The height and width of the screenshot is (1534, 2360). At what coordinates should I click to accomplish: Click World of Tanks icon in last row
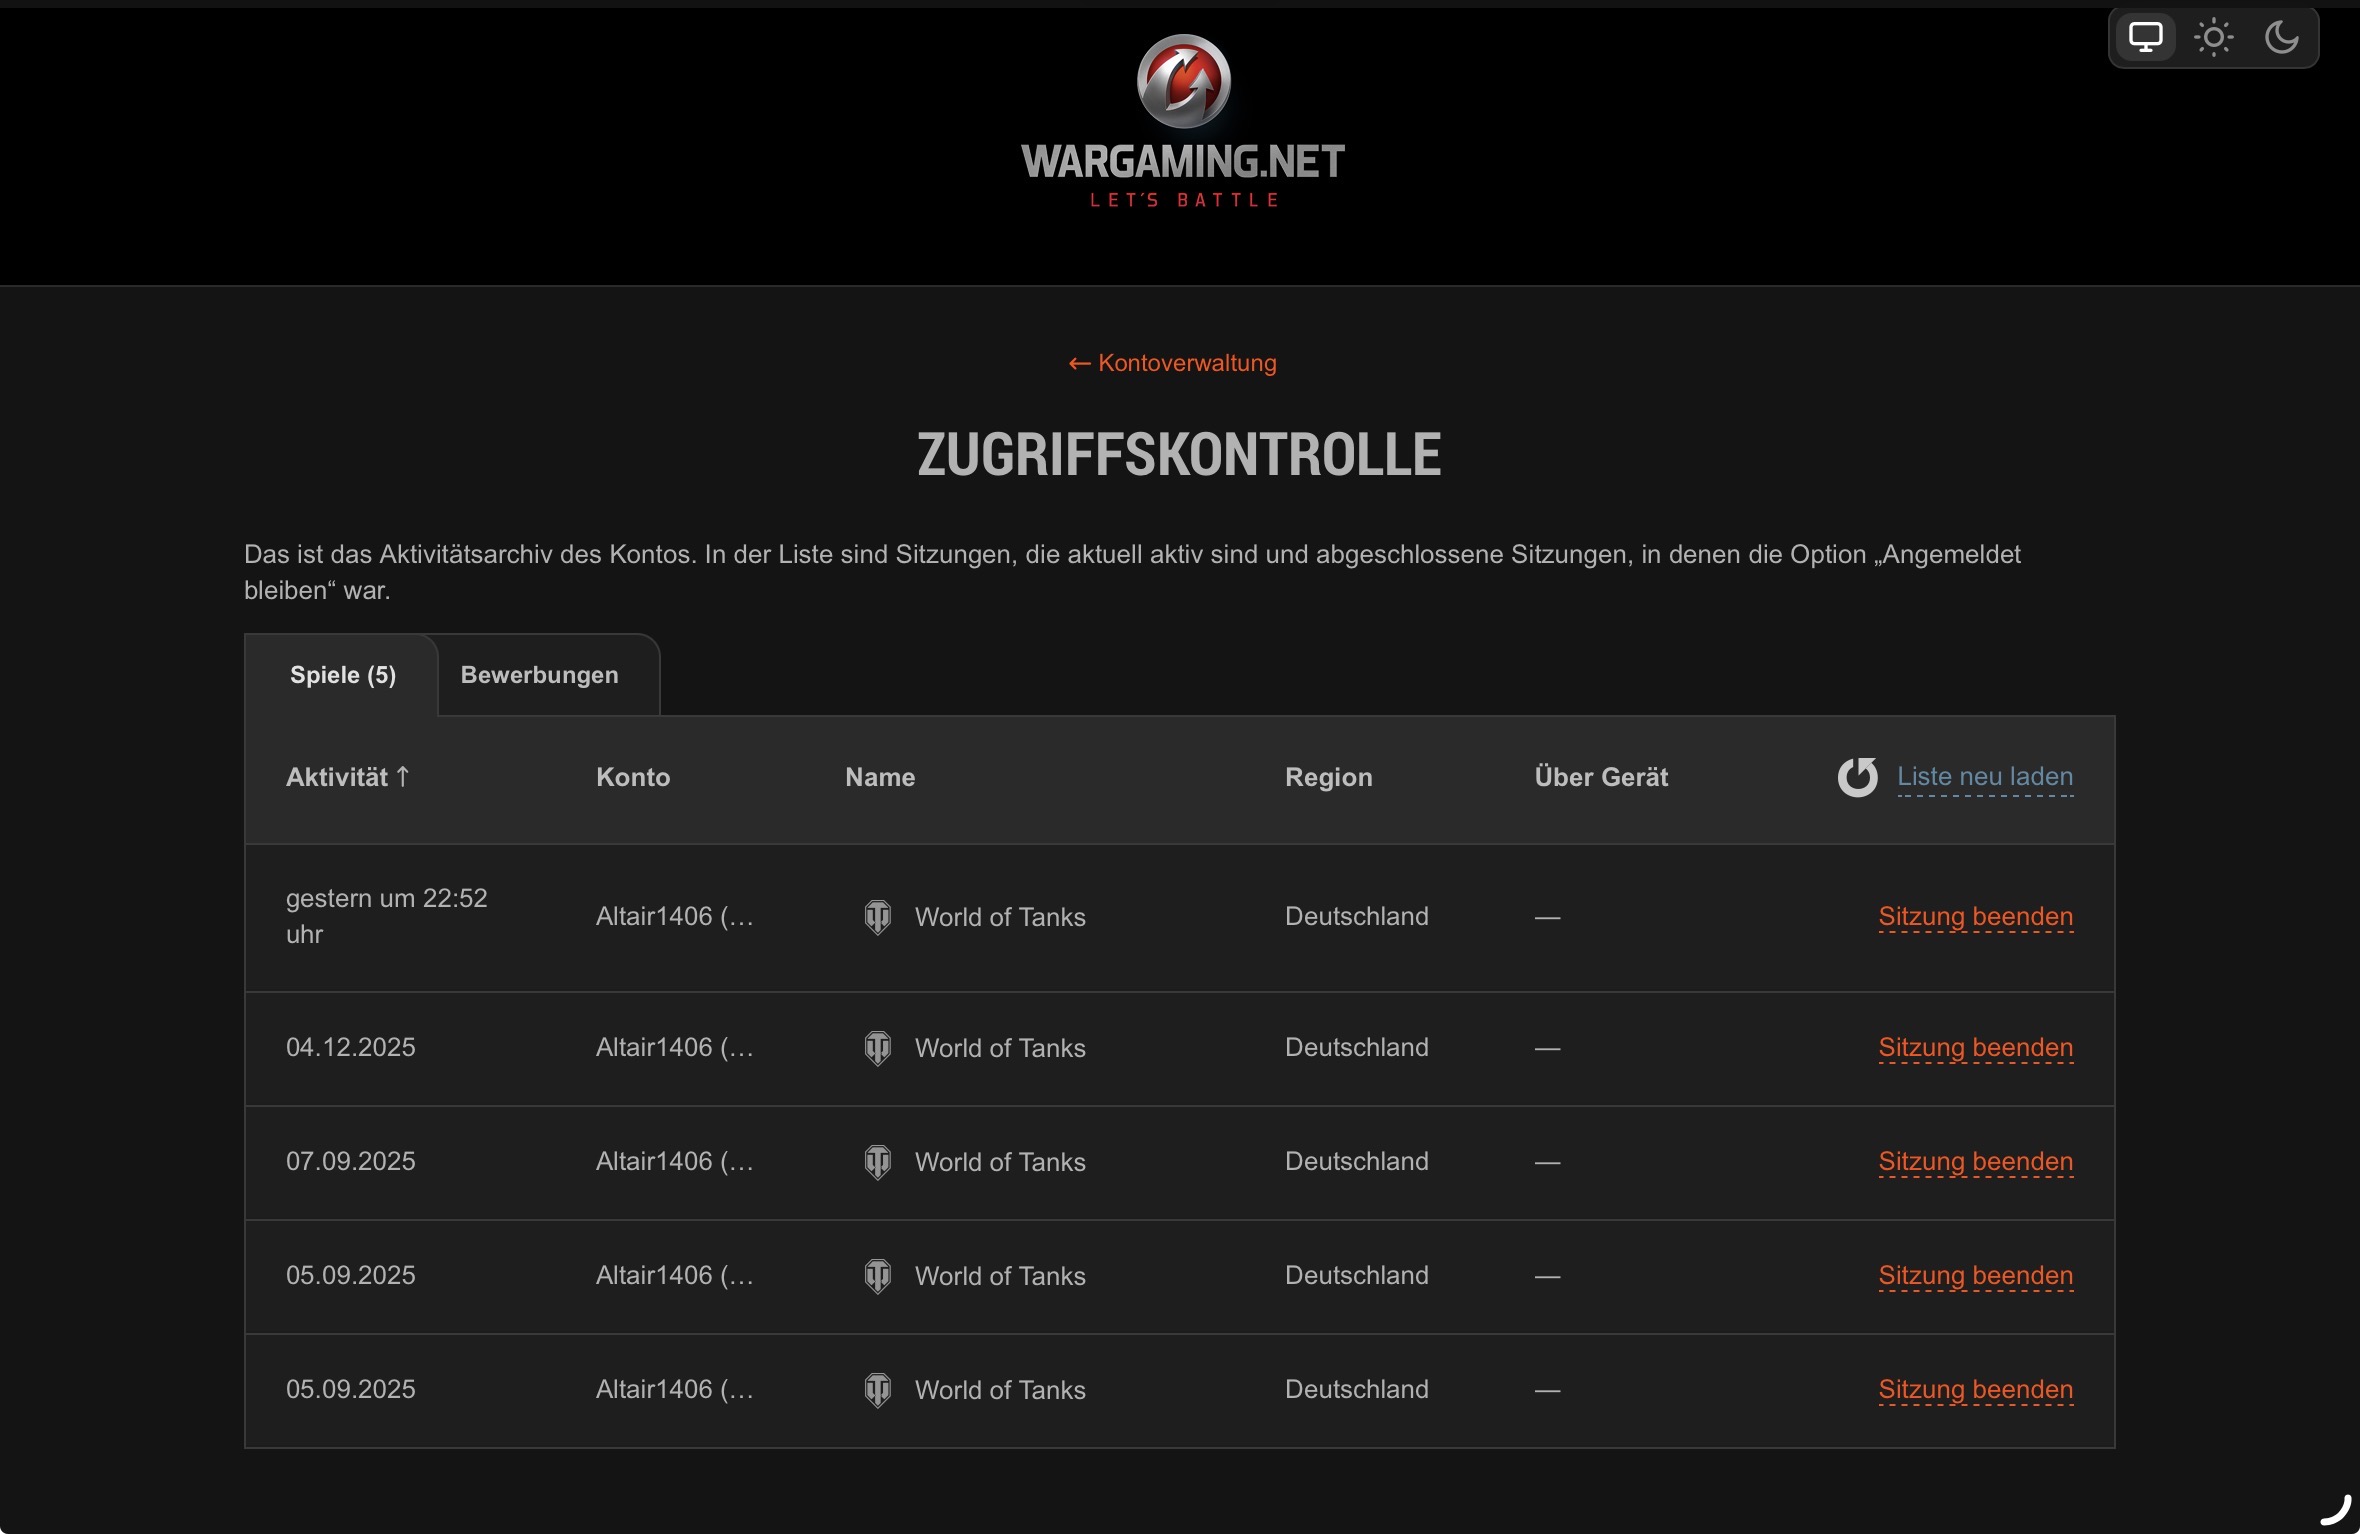[x=877, y=1390]
